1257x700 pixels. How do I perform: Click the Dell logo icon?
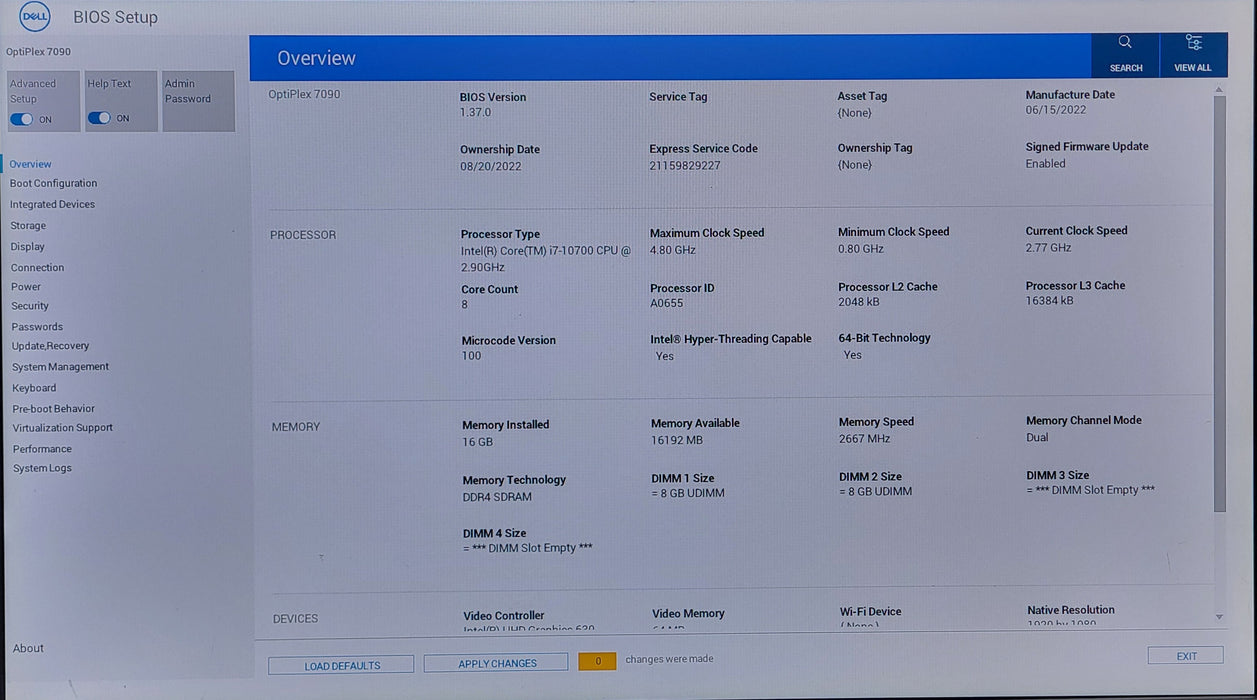35,16
